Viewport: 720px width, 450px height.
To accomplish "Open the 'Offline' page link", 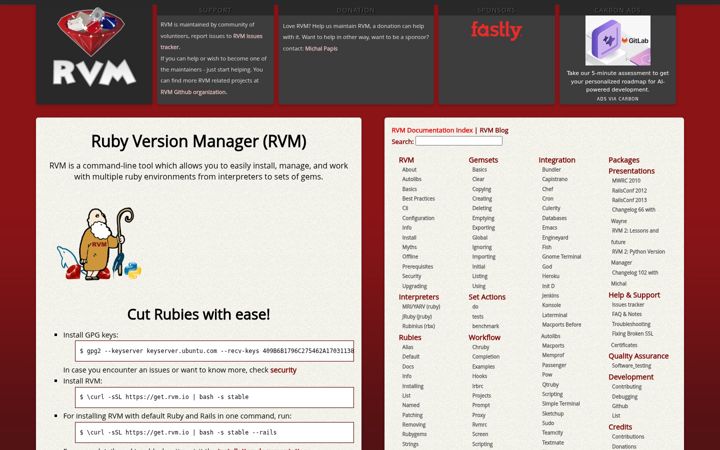I will click(410, 257).
